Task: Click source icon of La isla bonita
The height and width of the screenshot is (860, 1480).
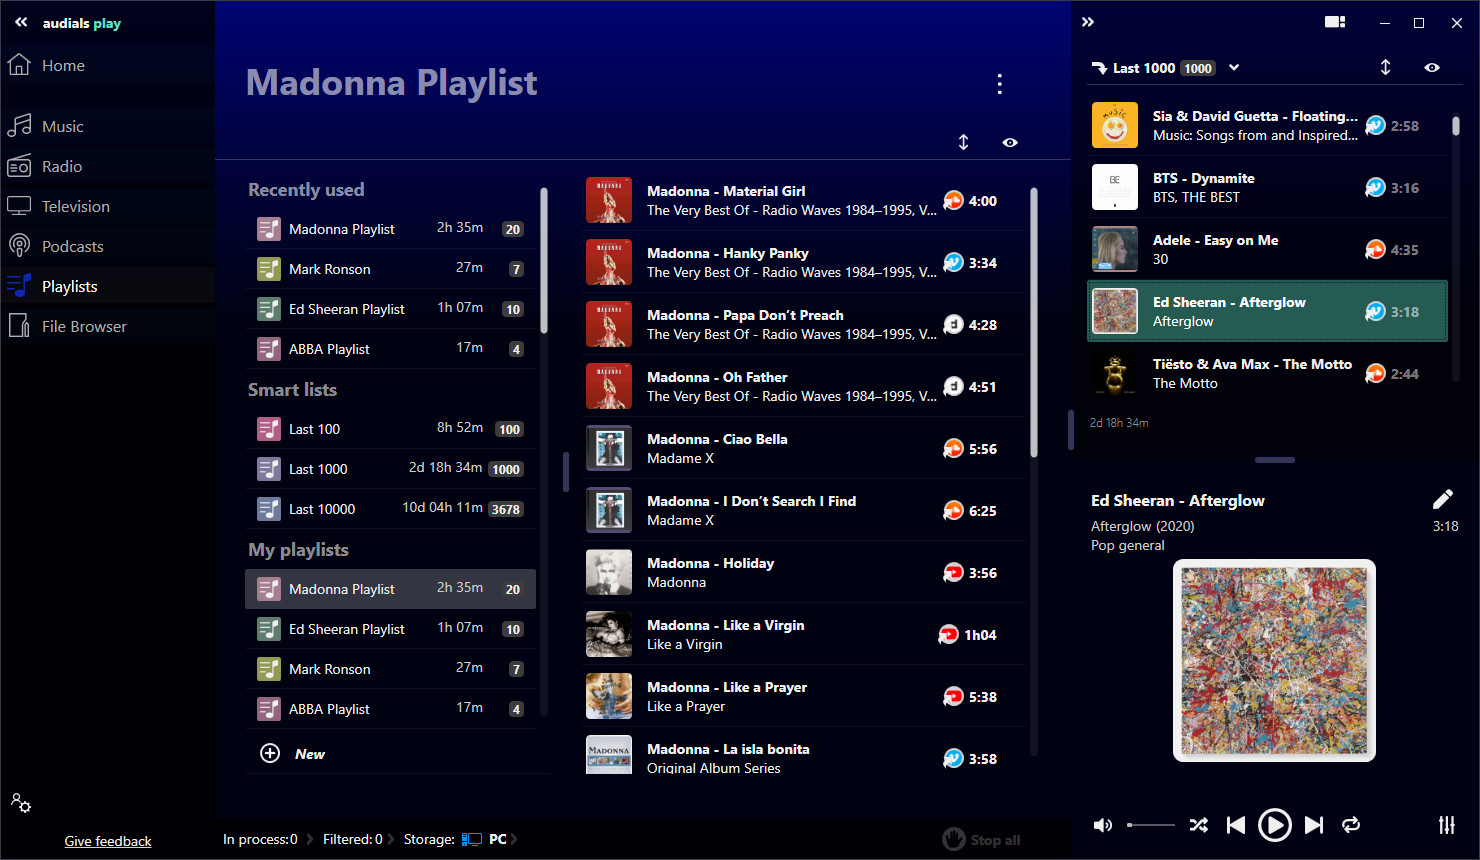Action: click(x=953, y=758)
